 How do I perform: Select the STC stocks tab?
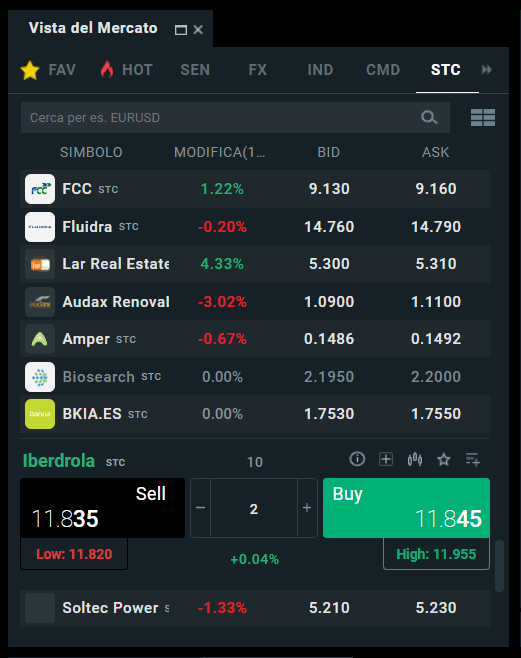click(x=445, y=70)
